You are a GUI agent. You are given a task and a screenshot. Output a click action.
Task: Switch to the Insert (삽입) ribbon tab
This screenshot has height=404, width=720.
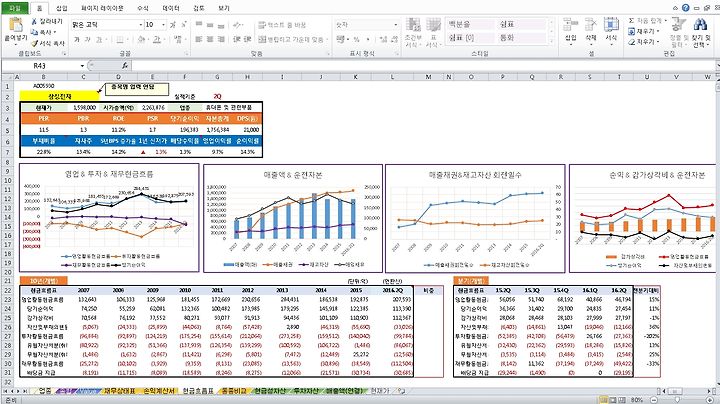[x=62, y=8]
